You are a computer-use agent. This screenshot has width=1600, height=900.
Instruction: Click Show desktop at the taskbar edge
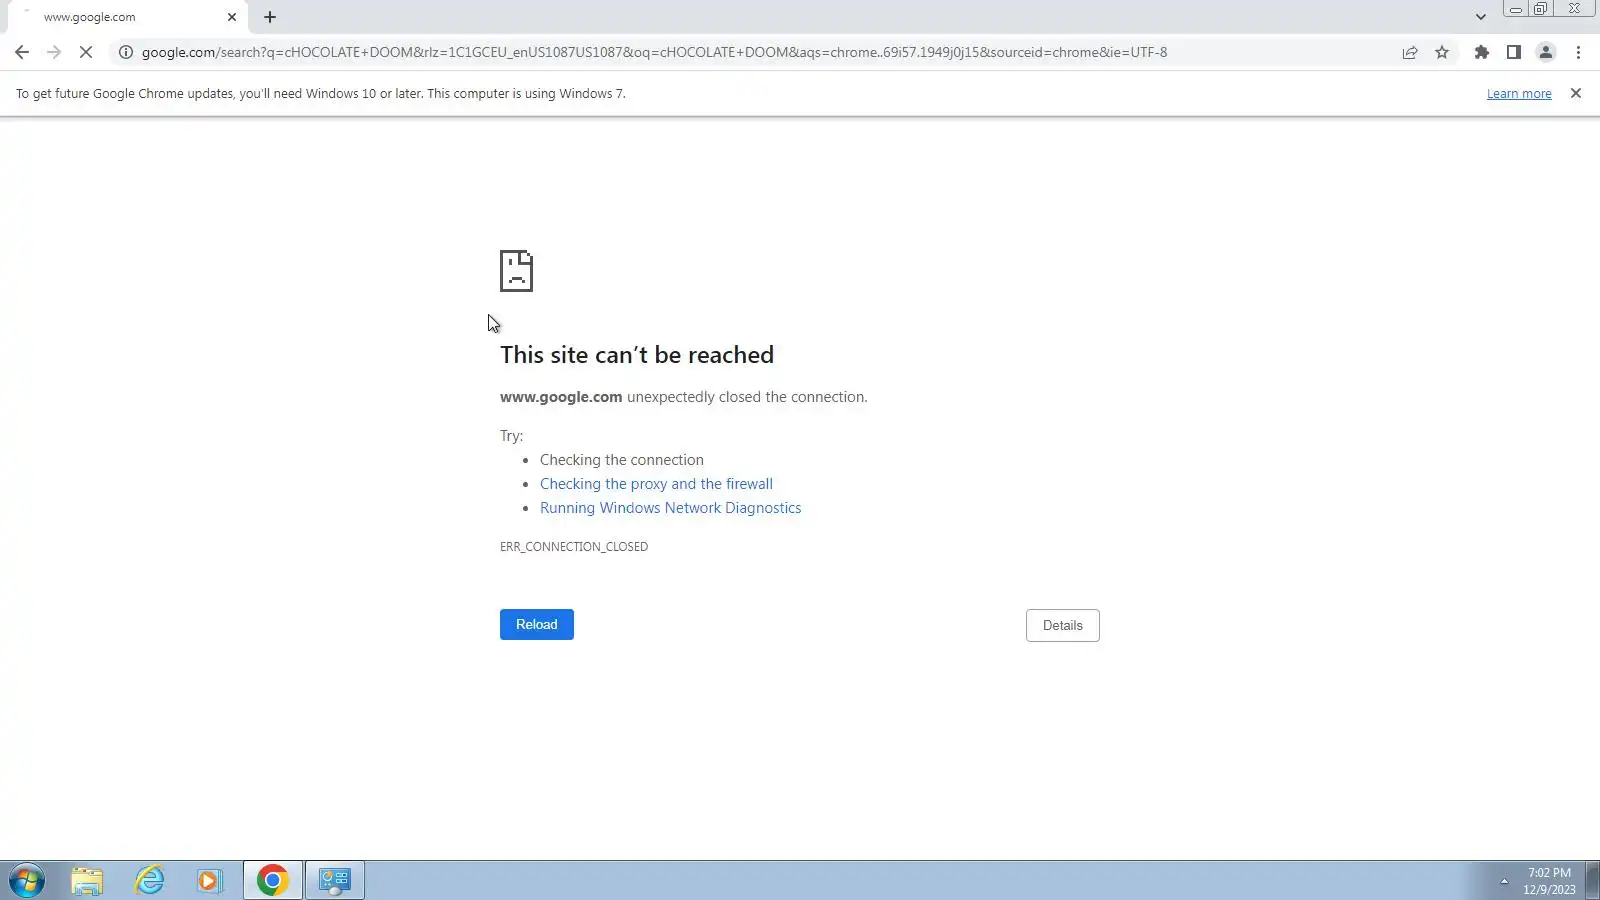pos(1592,880)
